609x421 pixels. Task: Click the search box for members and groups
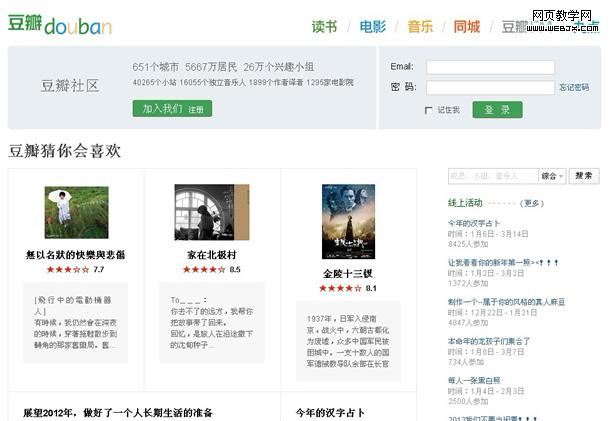492,176
